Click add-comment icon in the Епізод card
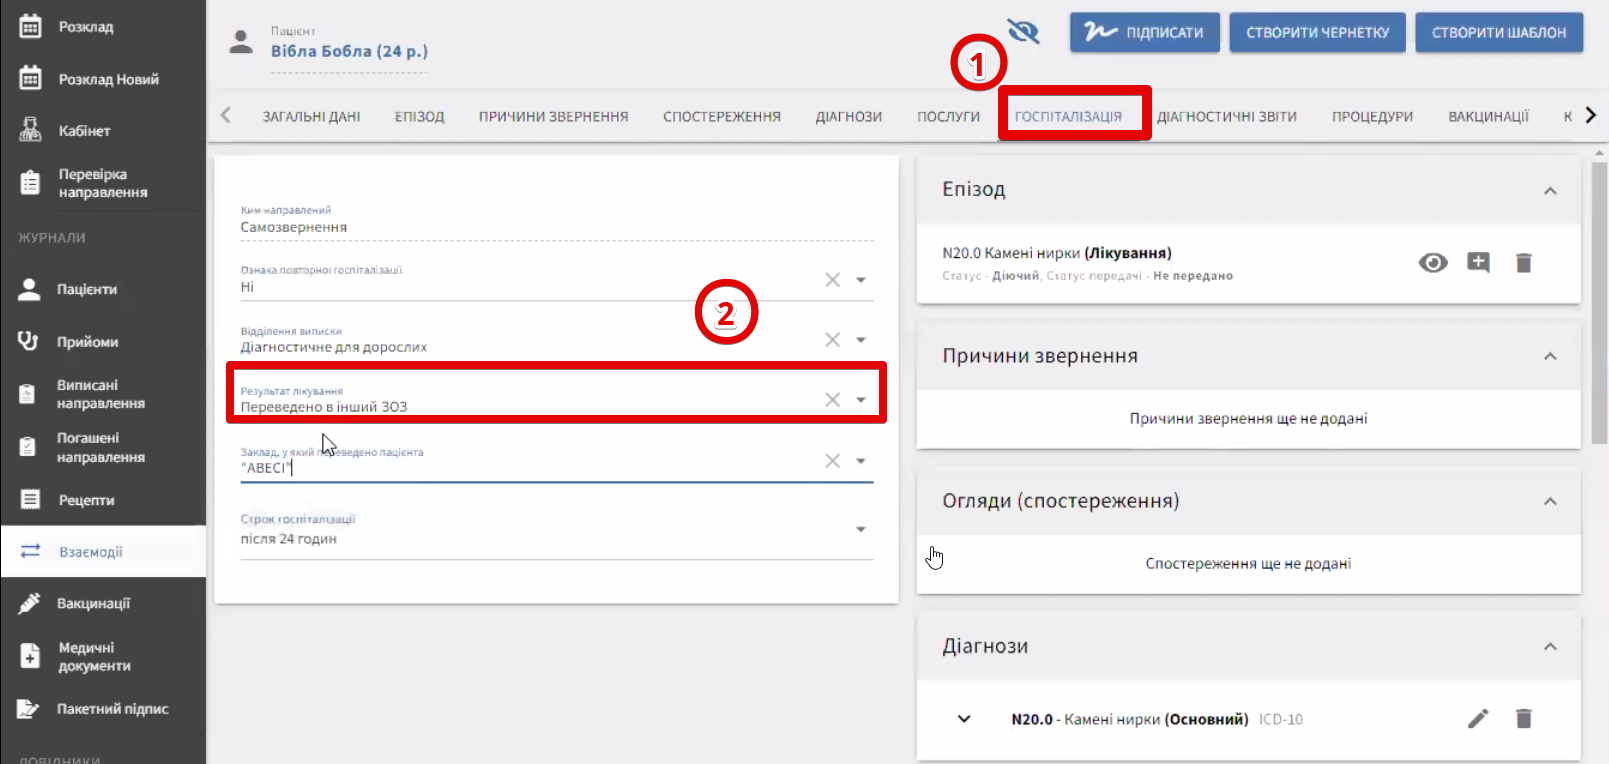 (x=1478, y=263)
